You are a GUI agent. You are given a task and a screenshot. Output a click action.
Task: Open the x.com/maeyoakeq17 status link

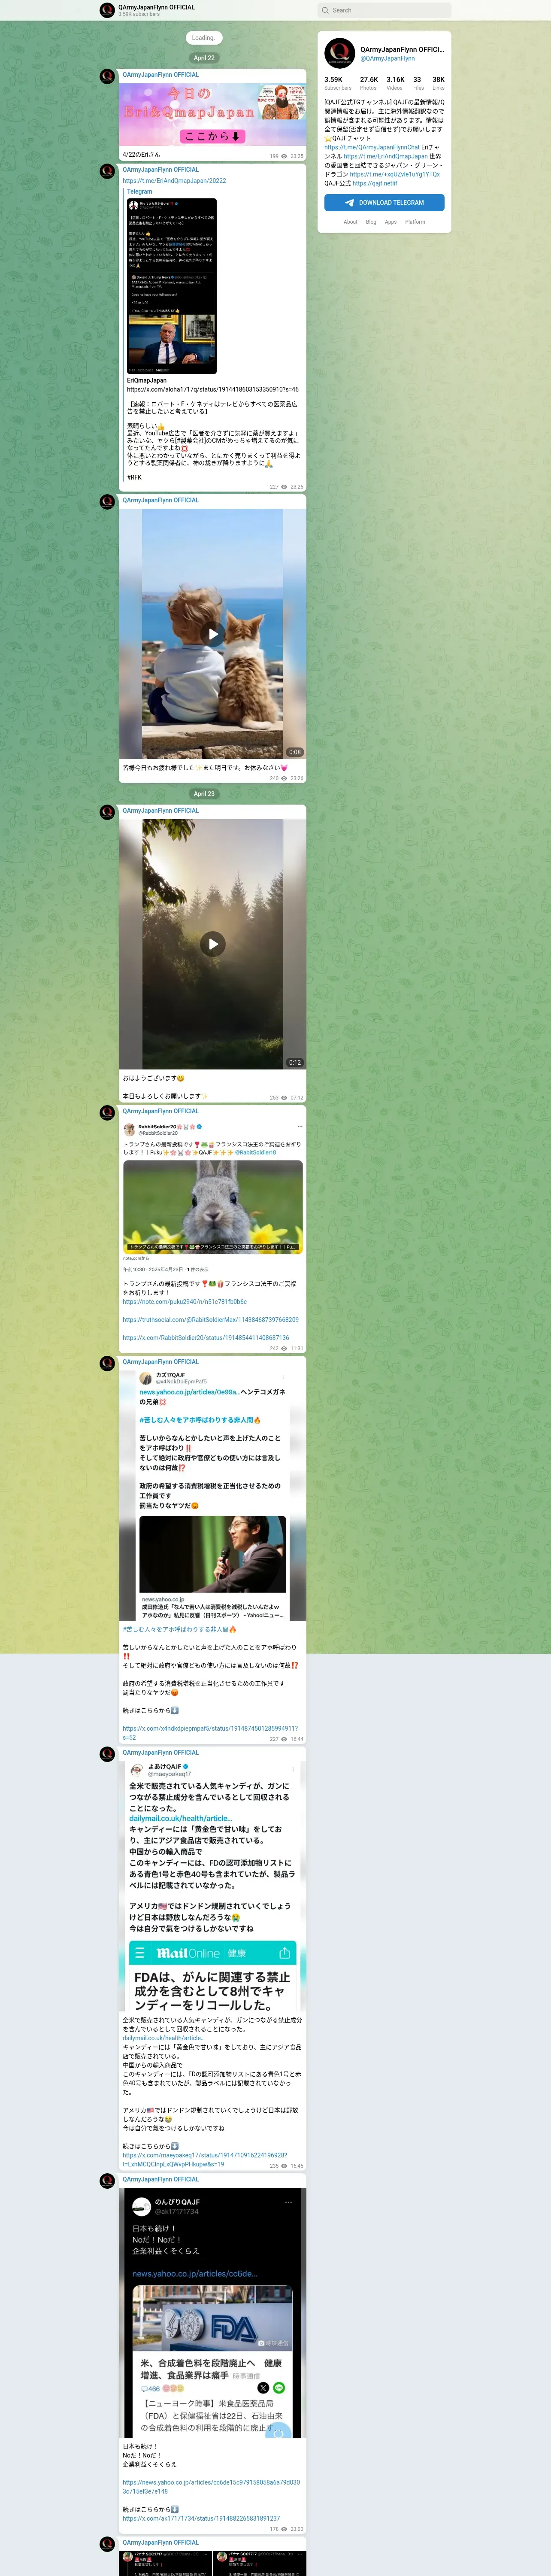click(205, 2159)
